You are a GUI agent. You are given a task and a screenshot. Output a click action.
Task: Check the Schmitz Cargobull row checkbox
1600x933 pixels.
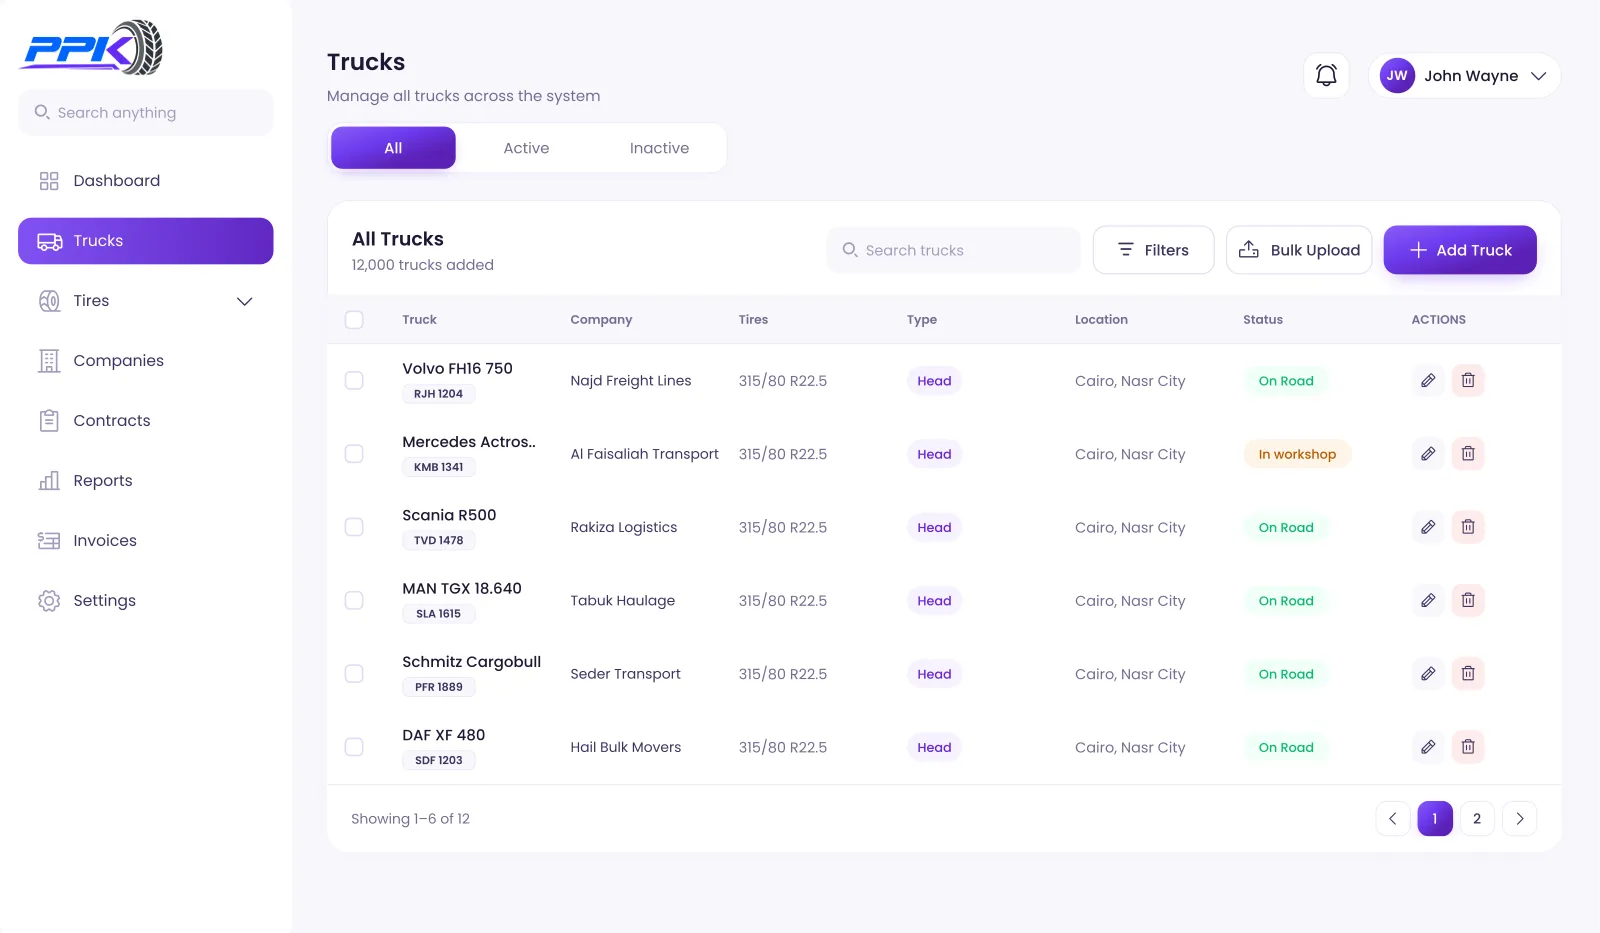tap(354, 674)
